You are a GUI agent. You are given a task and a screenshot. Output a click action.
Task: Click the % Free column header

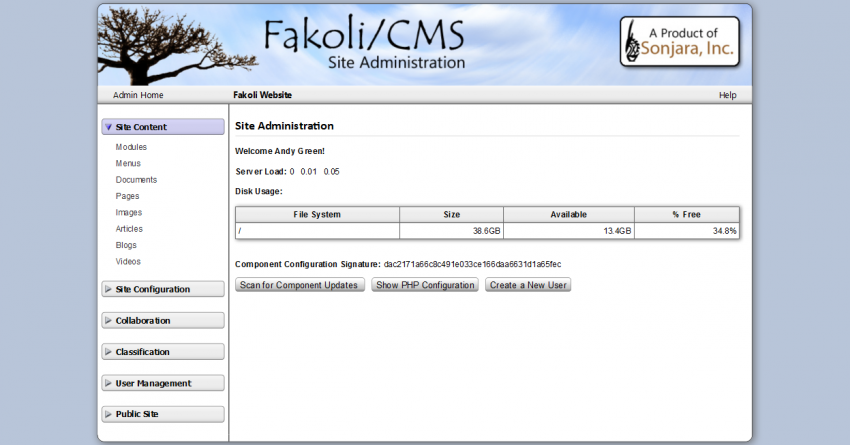click(687, 215)
